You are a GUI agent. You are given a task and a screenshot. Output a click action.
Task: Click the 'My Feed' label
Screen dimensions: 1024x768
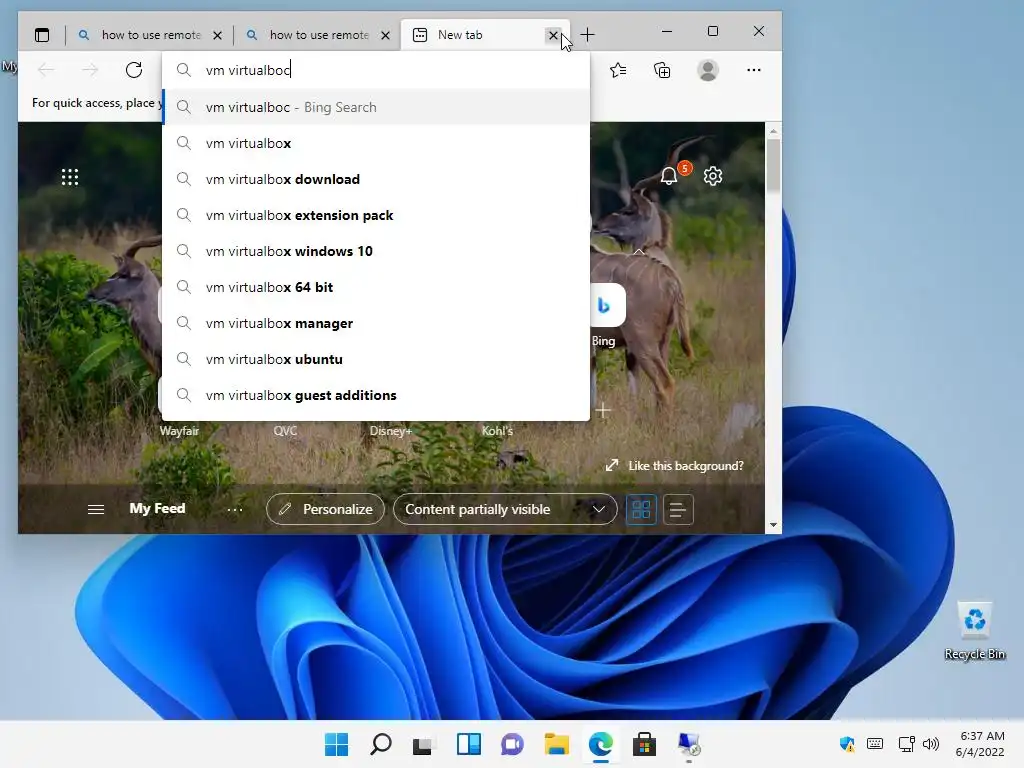coord(157,508)
